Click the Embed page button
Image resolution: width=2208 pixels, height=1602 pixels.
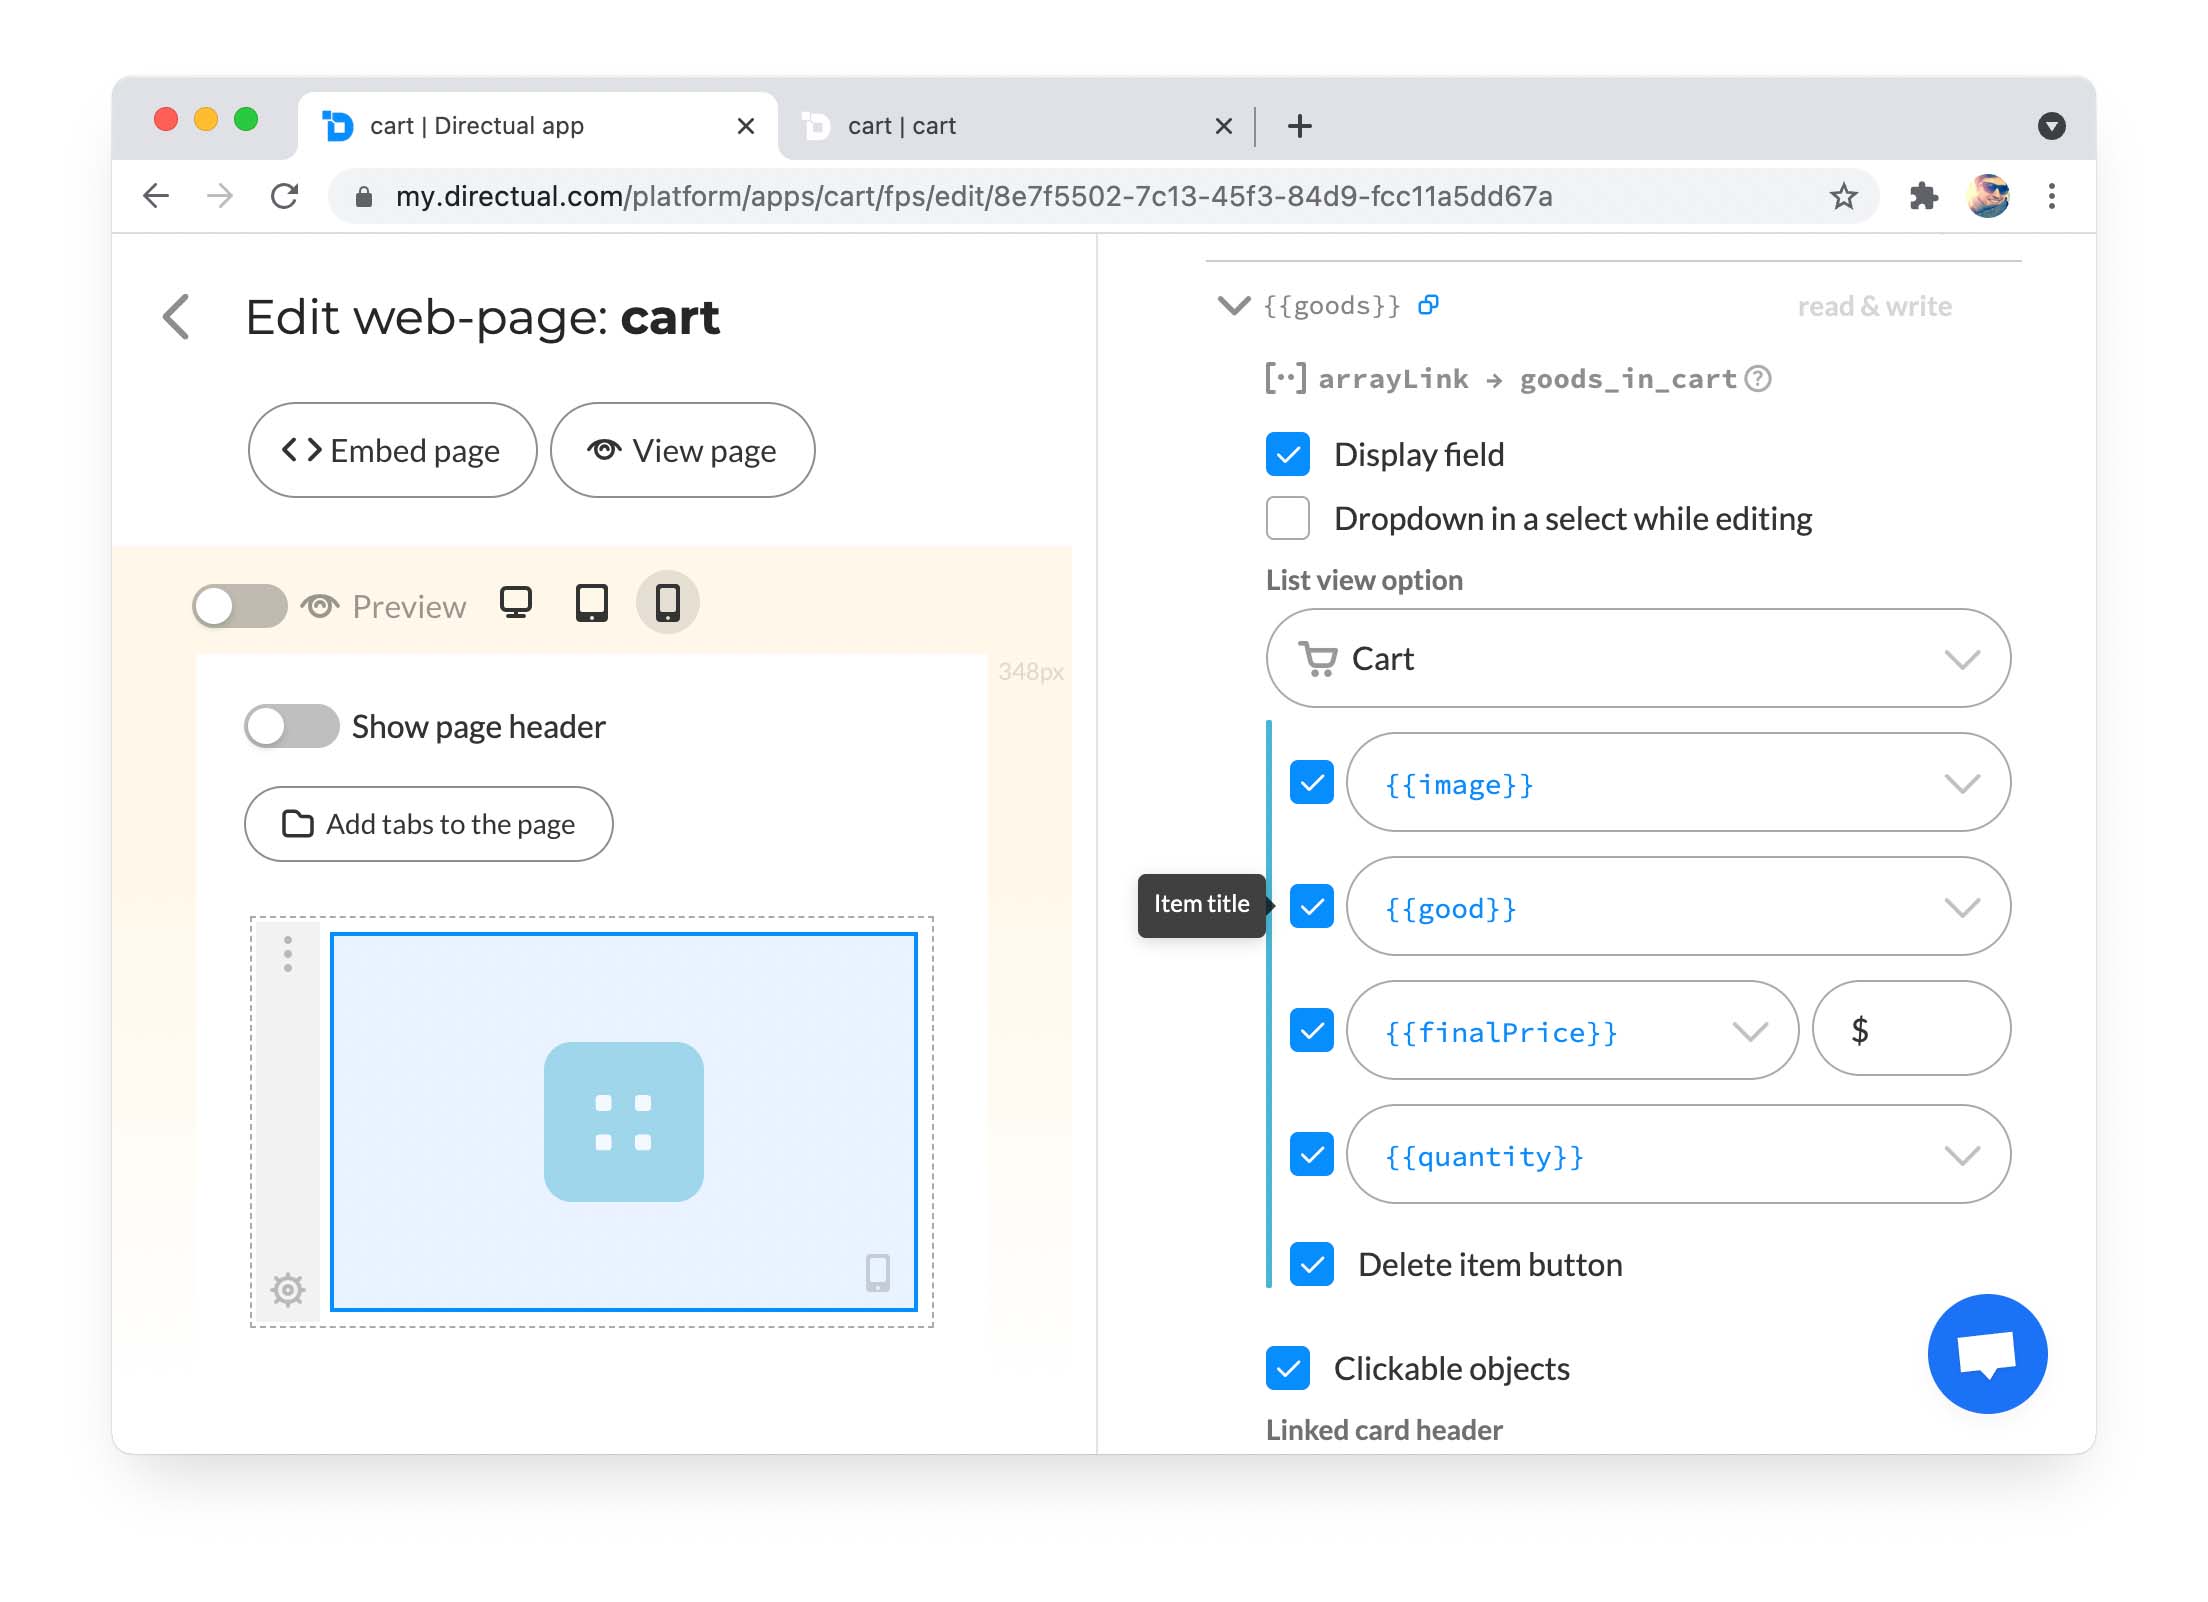(x=392, y=451)
